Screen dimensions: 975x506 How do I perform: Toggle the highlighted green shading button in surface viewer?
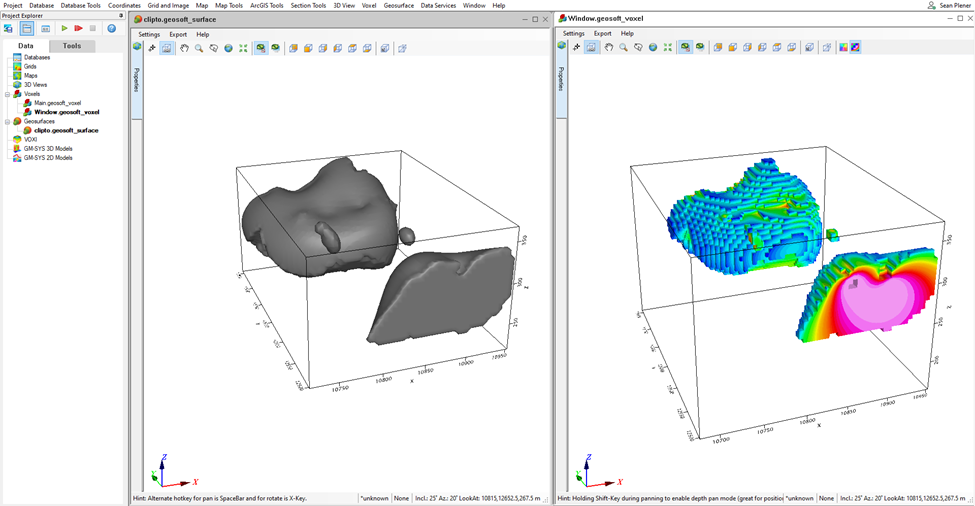coord(261,48)
